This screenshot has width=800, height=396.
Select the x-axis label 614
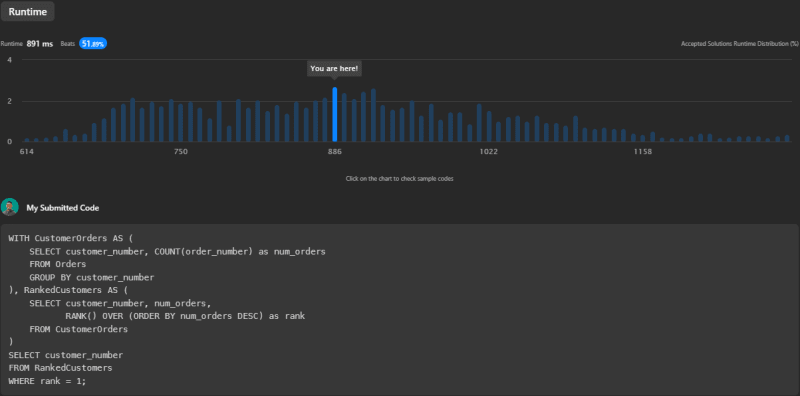(27, 152)
